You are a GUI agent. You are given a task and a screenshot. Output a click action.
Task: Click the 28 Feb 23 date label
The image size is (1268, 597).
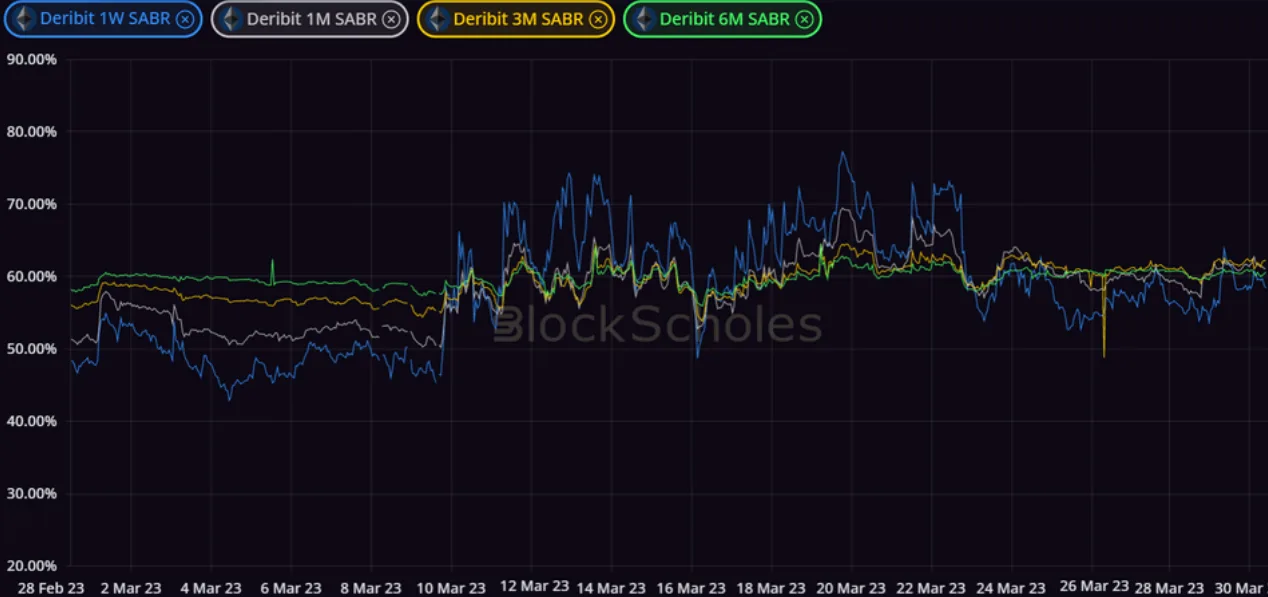click(x=51, y=588)
